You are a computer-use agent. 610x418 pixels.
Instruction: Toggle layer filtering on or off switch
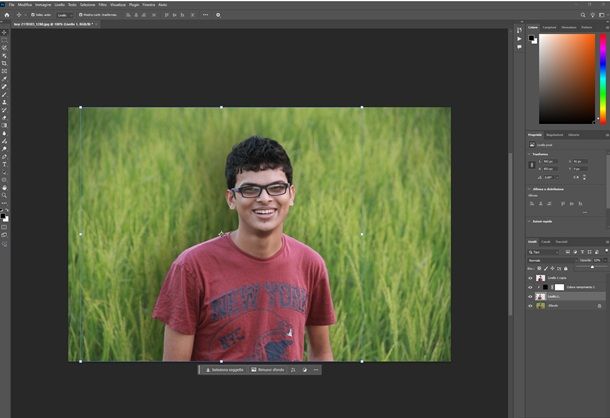[x=606, y=251]
